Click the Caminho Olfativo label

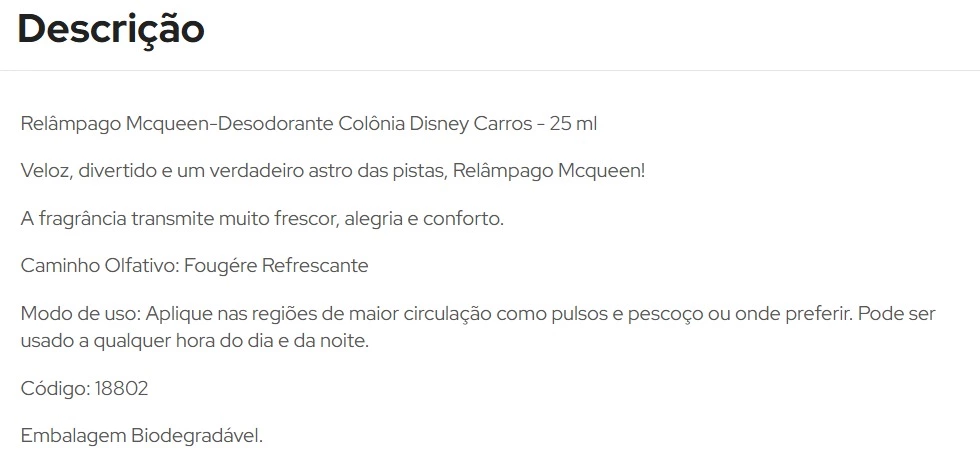click(101, 265)
